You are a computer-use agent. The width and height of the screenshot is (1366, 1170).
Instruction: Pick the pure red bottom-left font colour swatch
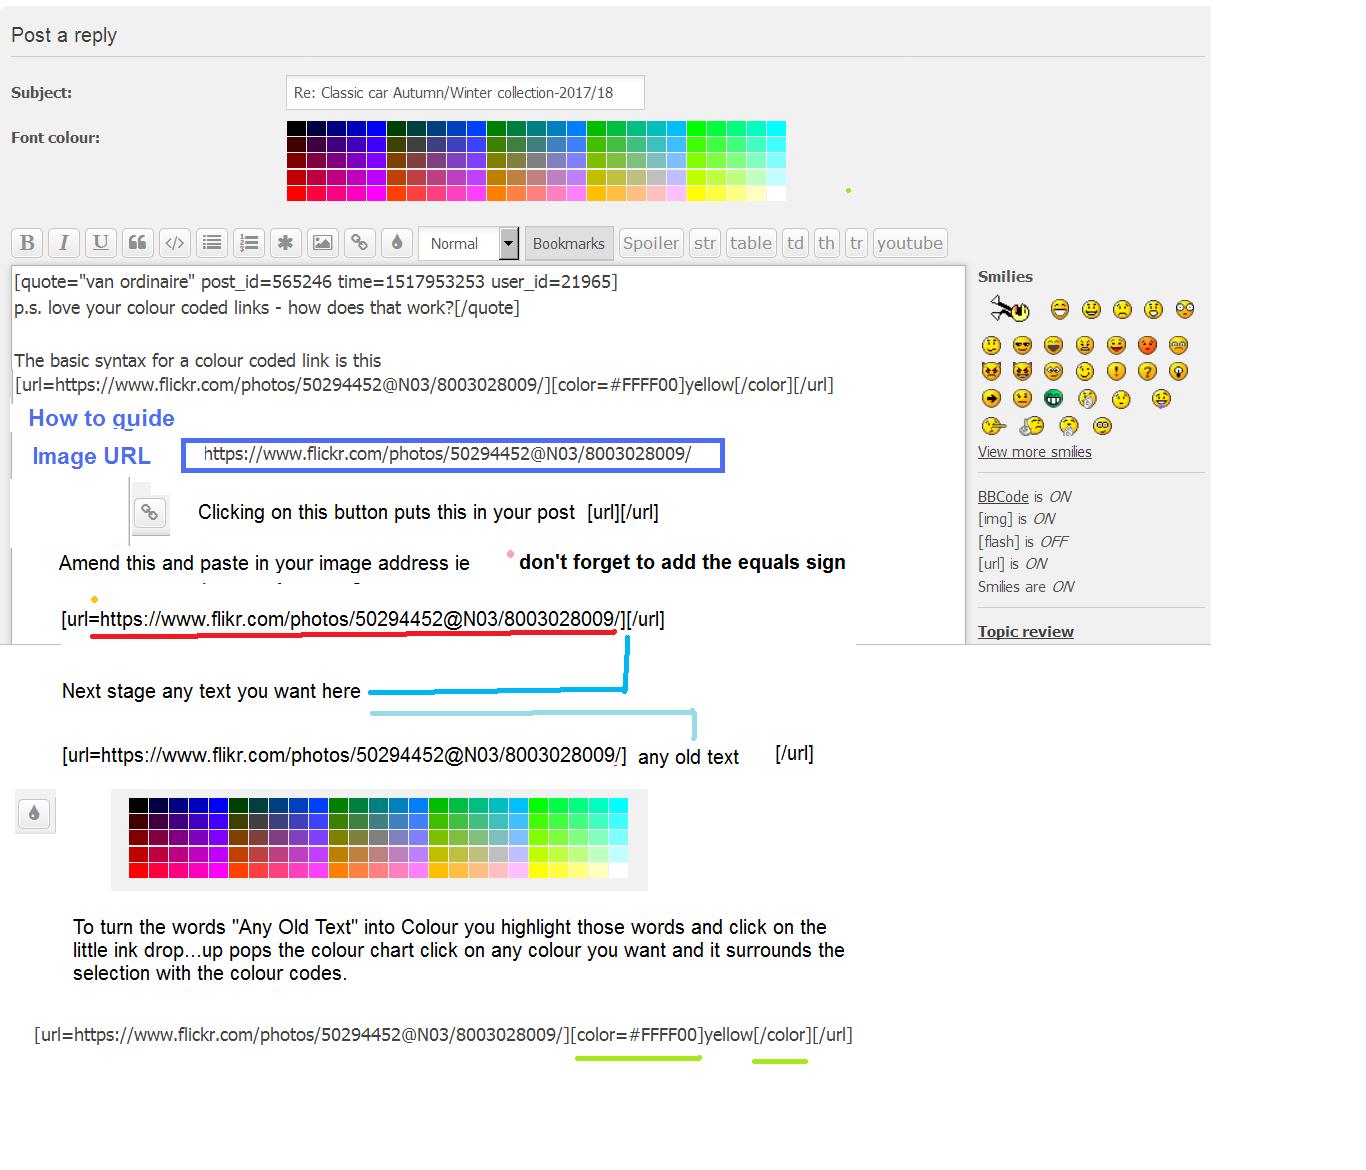296,193
